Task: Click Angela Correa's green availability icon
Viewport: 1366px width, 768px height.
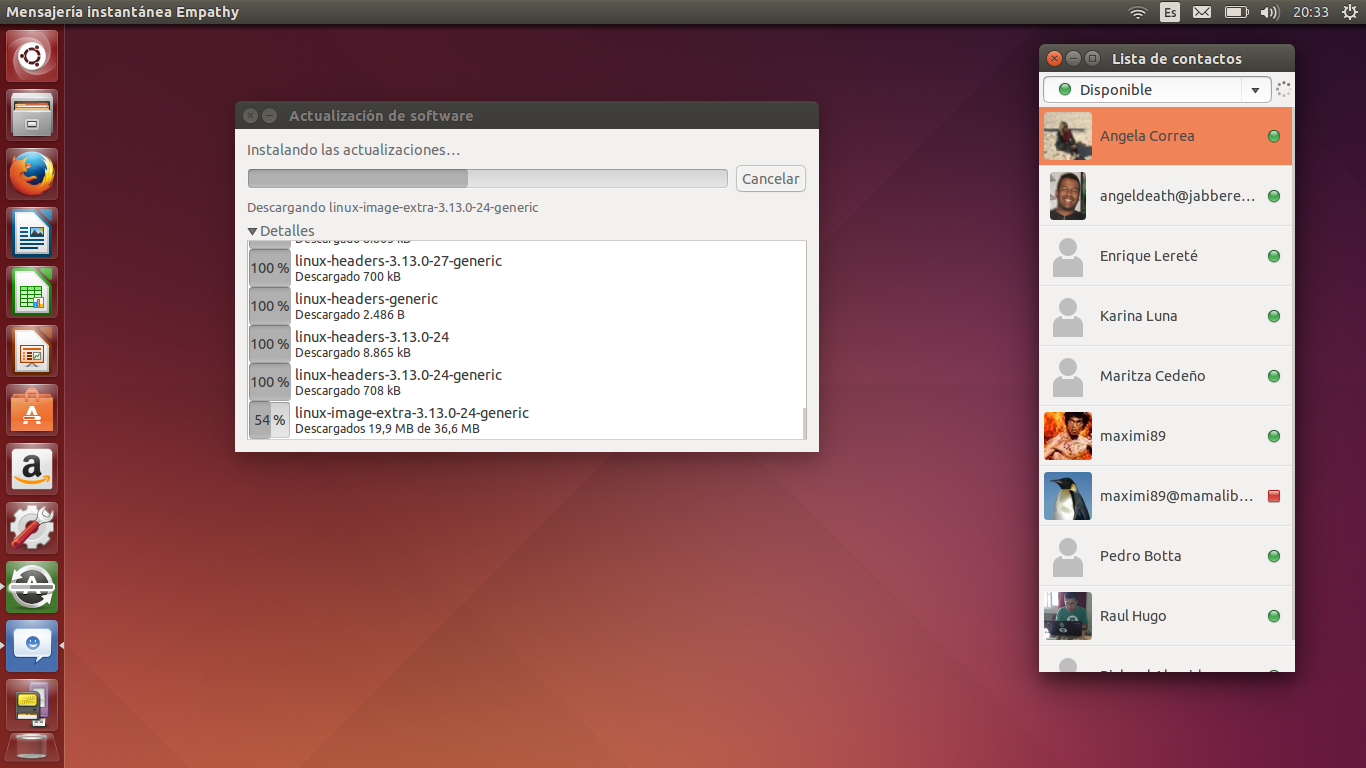Action: [x=1274, y=136]
